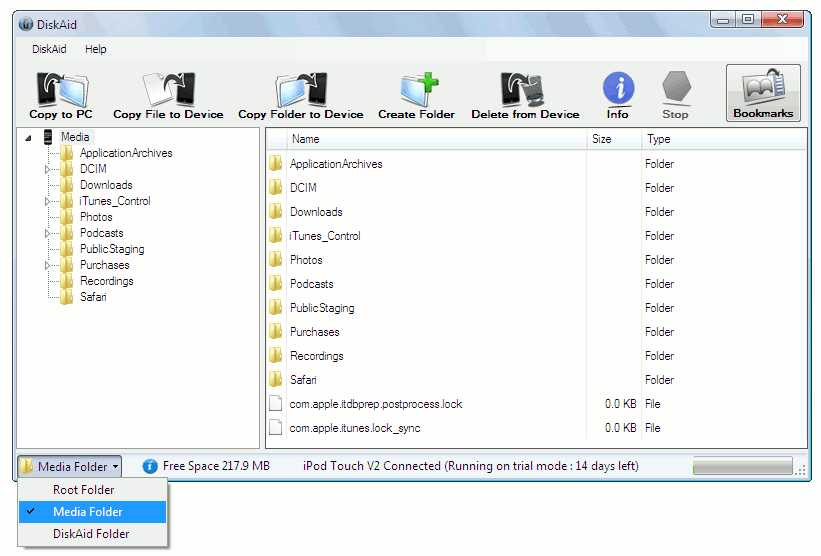This screenshot has width=821, height=556.
Task: Expand the Purchases tree node
Action: (x=47, y=265)
